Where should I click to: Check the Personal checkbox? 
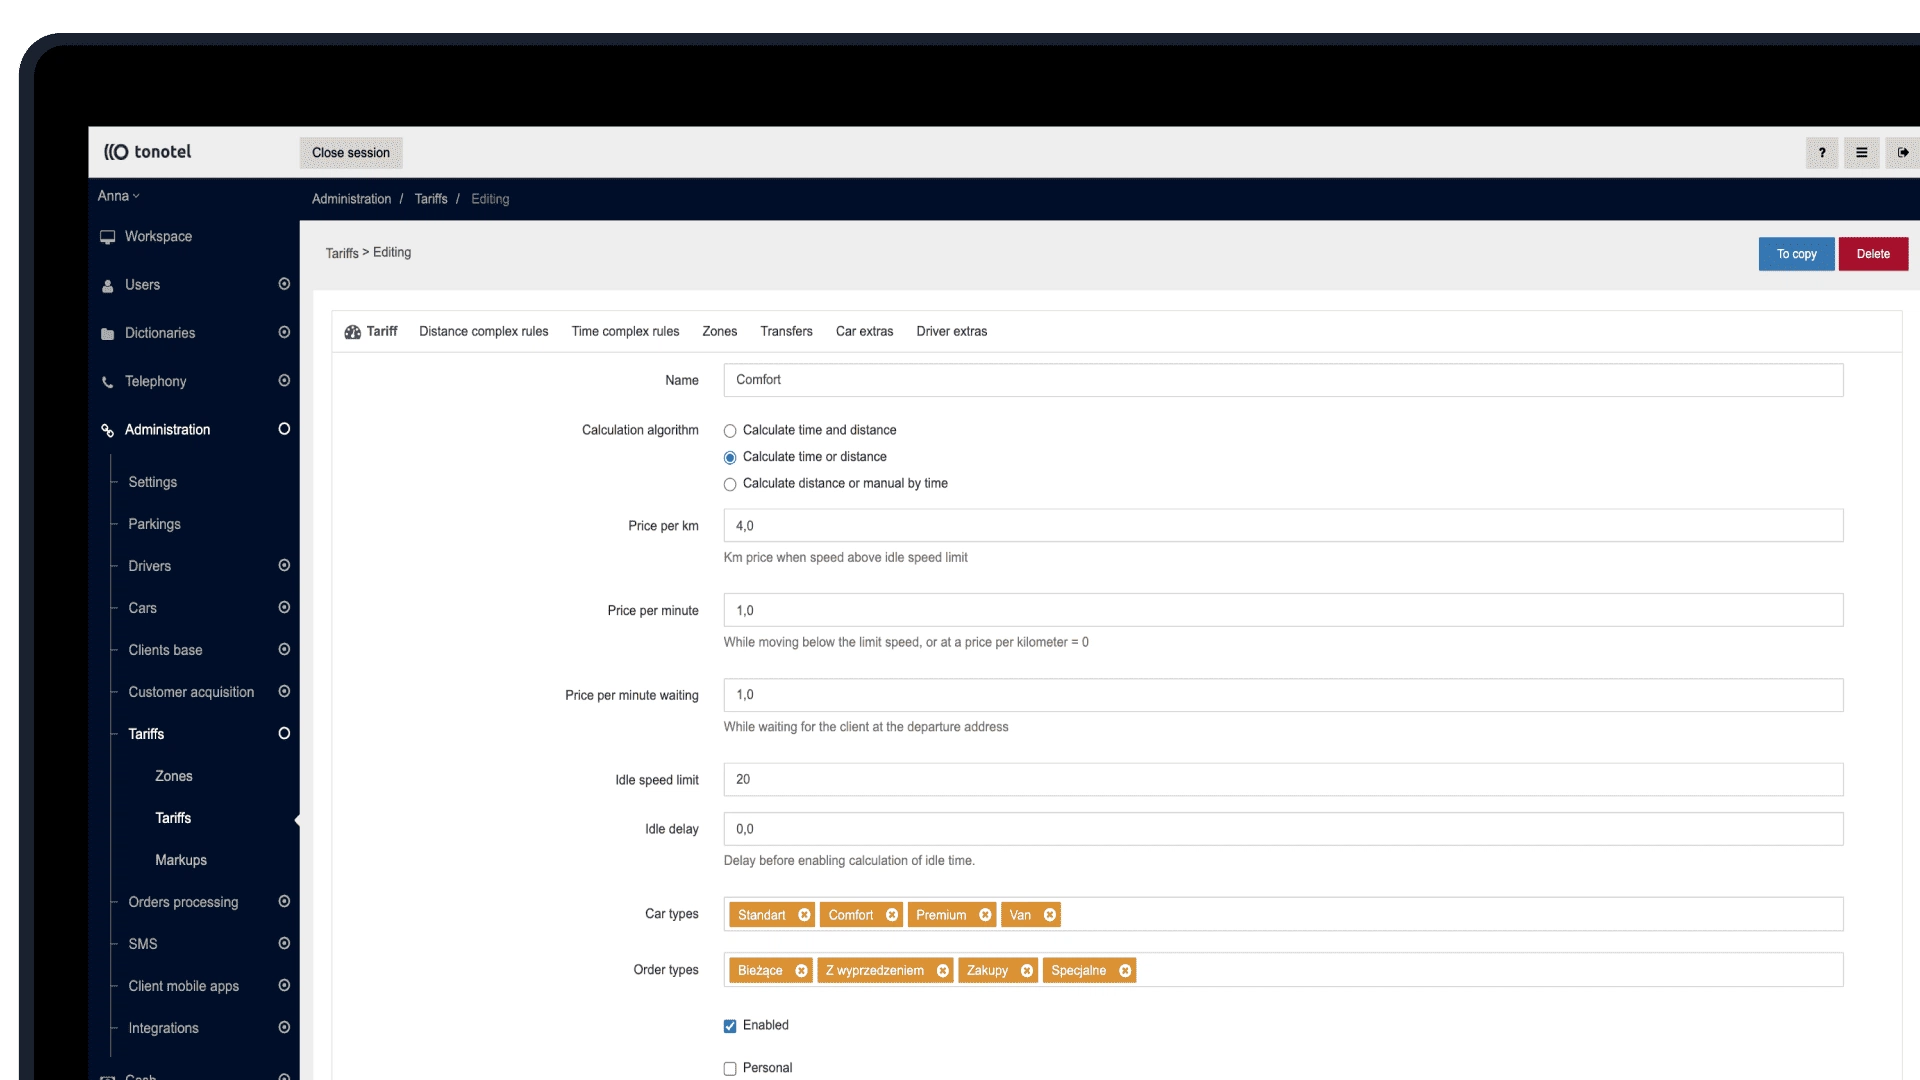tap(730, 1069)
